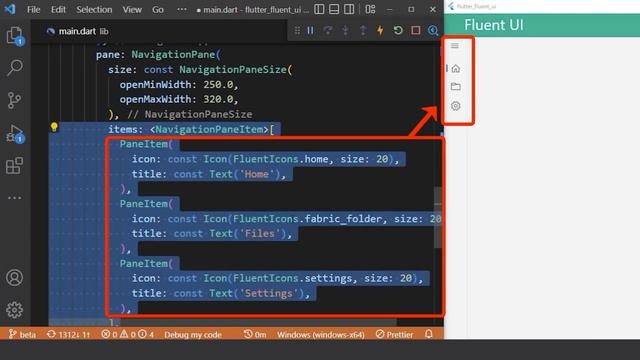Open the Go menu
The height and width of the screenshot is (360, 640).
coord(158,9)
